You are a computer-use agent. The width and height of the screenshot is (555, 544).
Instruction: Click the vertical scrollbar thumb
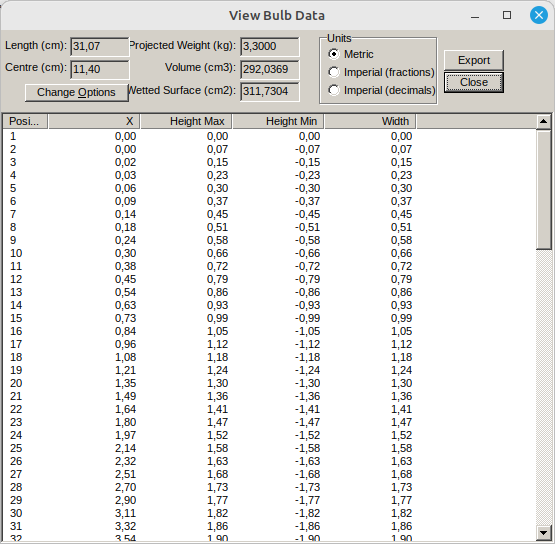click(543, 190)
